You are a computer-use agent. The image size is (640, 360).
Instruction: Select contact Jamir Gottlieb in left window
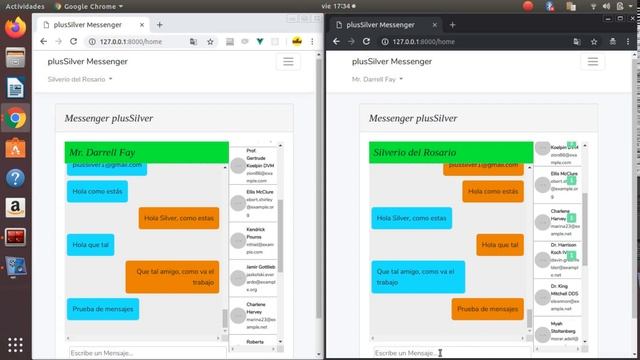click(253, 278)
